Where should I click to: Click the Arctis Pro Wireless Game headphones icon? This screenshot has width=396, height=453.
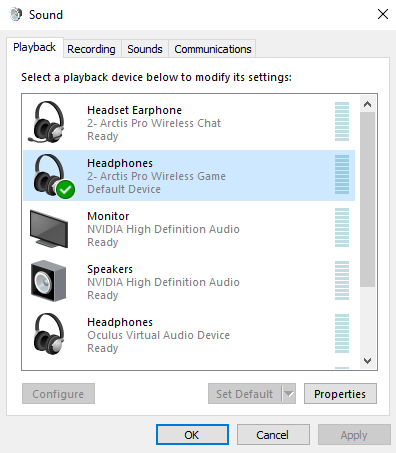click(50, 175)
